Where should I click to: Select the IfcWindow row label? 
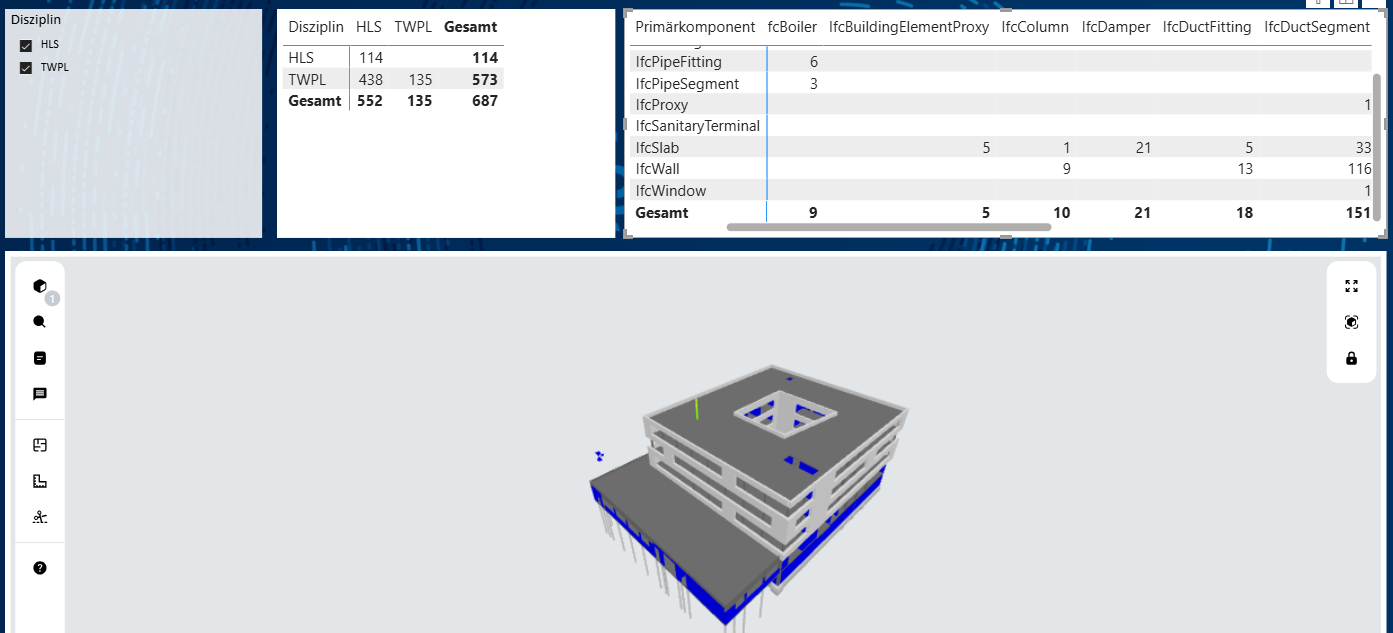click(670, 191)
